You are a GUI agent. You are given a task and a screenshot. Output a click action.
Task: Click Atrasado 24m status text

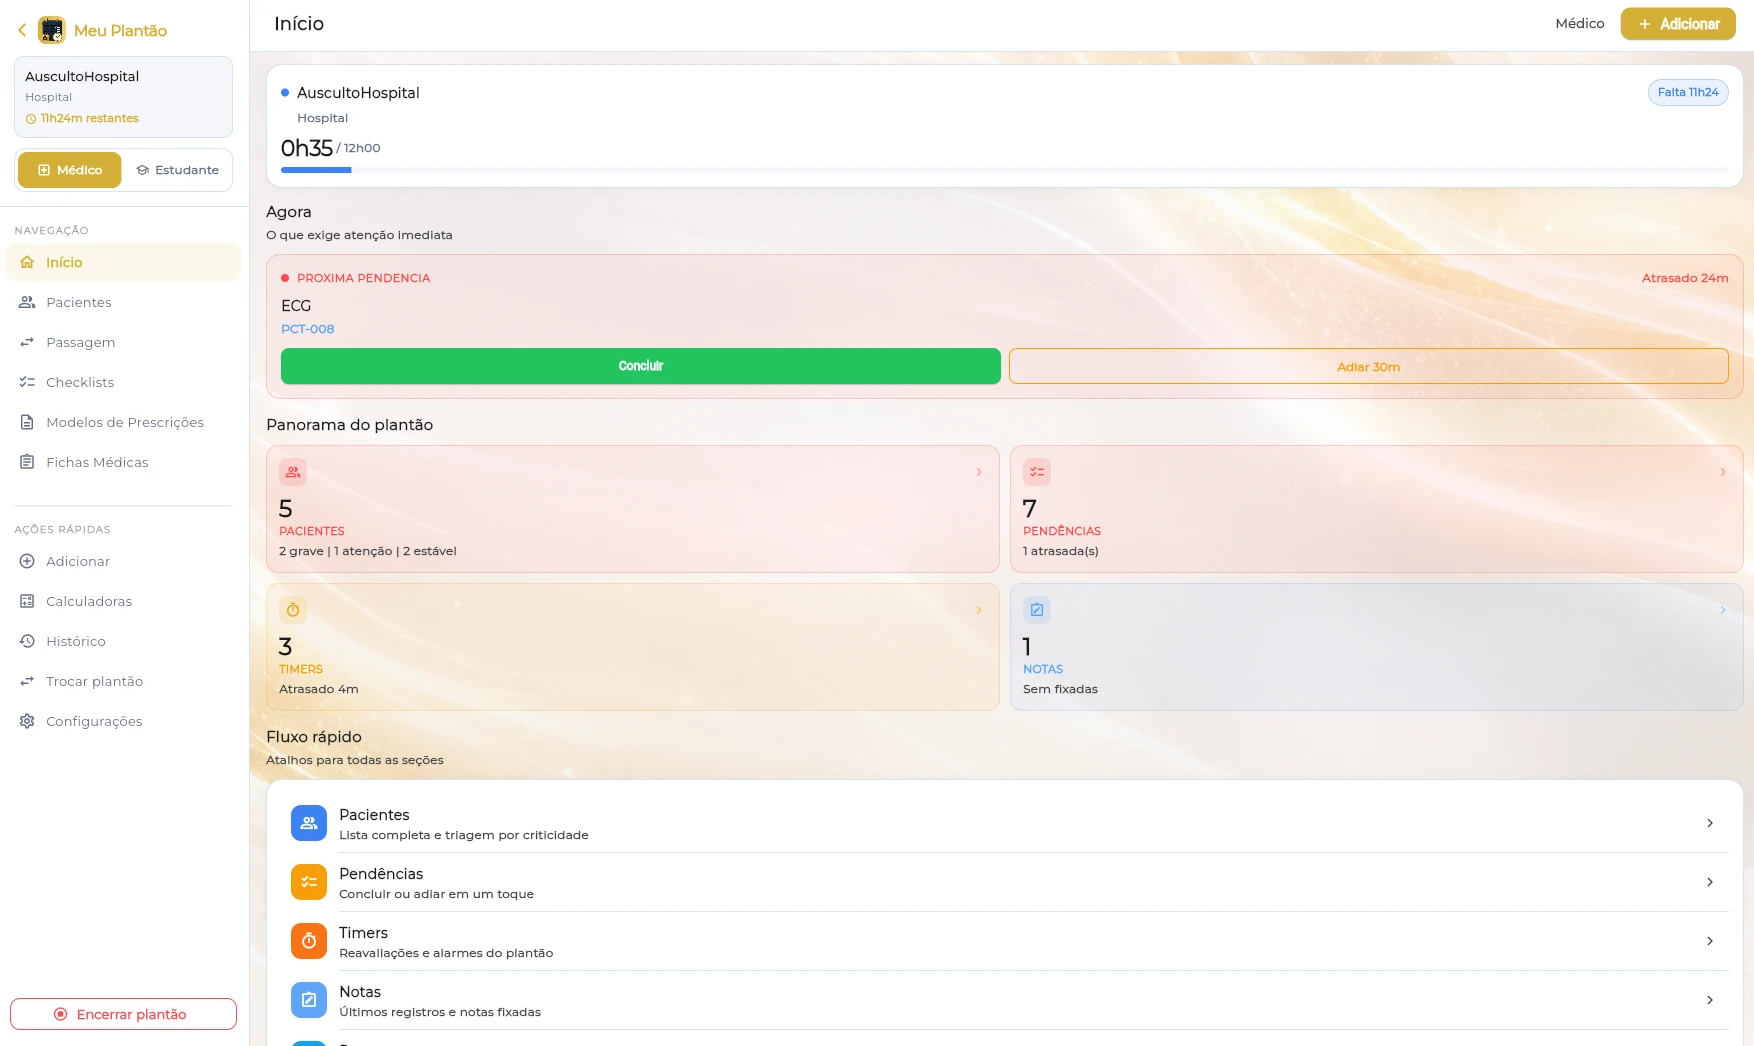[1685, 278]
